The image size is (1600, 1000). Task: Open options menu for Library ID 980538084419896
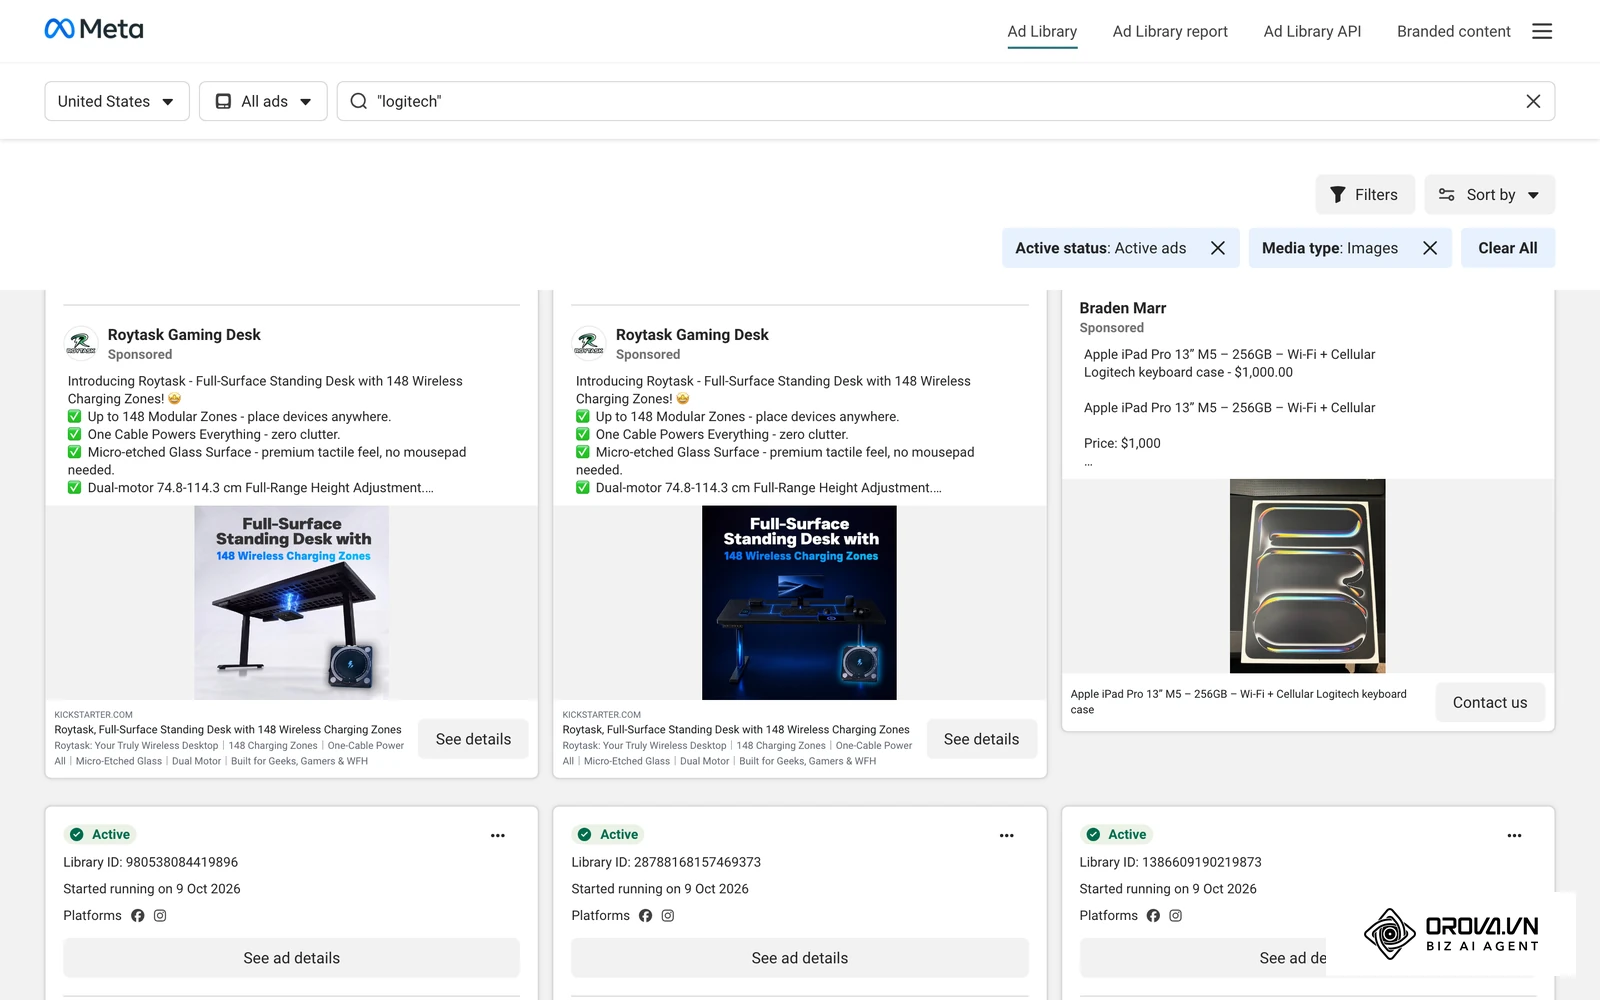tap(498, 835)
